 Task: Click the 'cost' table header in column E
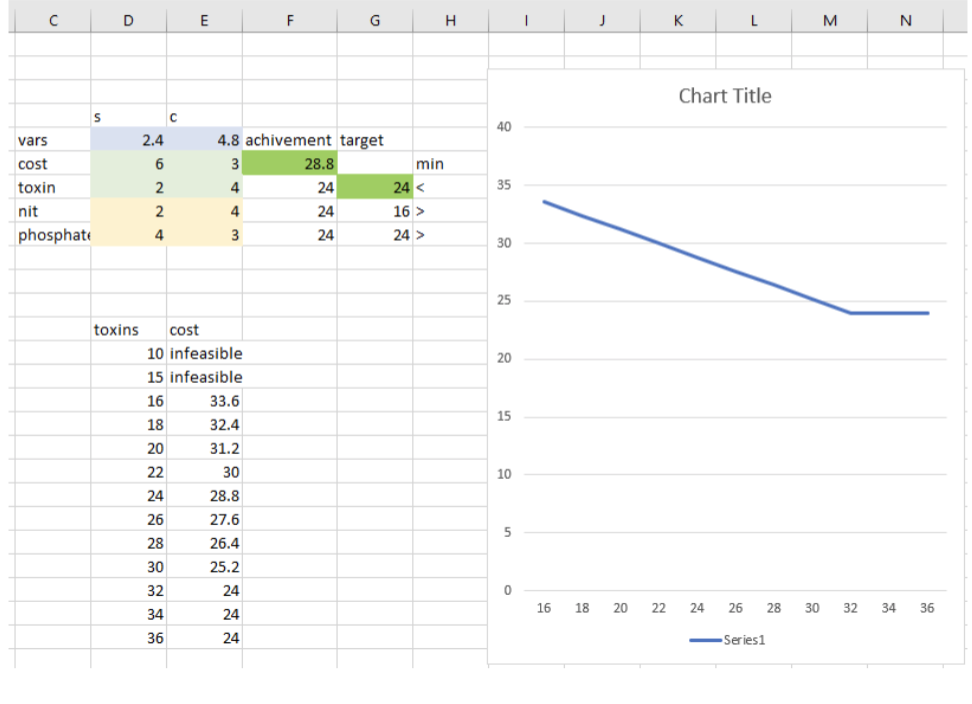pyautogui.click(x=204, y=330)
